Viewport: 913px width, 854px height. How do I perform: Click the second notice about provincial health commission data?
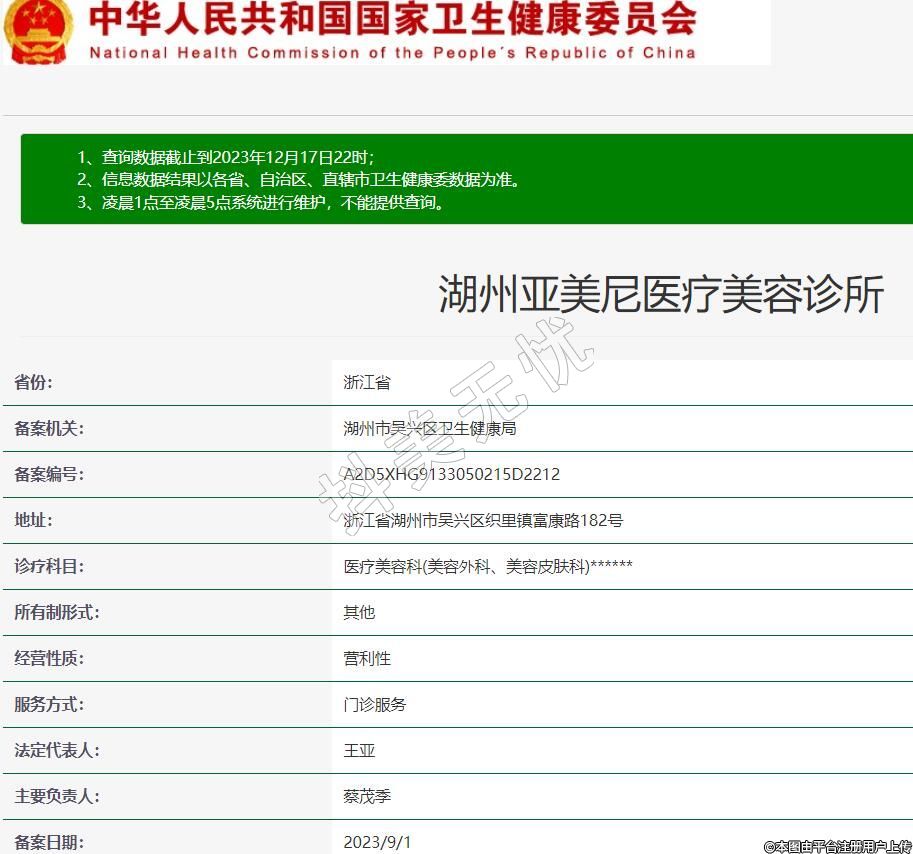(x=299, y=180)
